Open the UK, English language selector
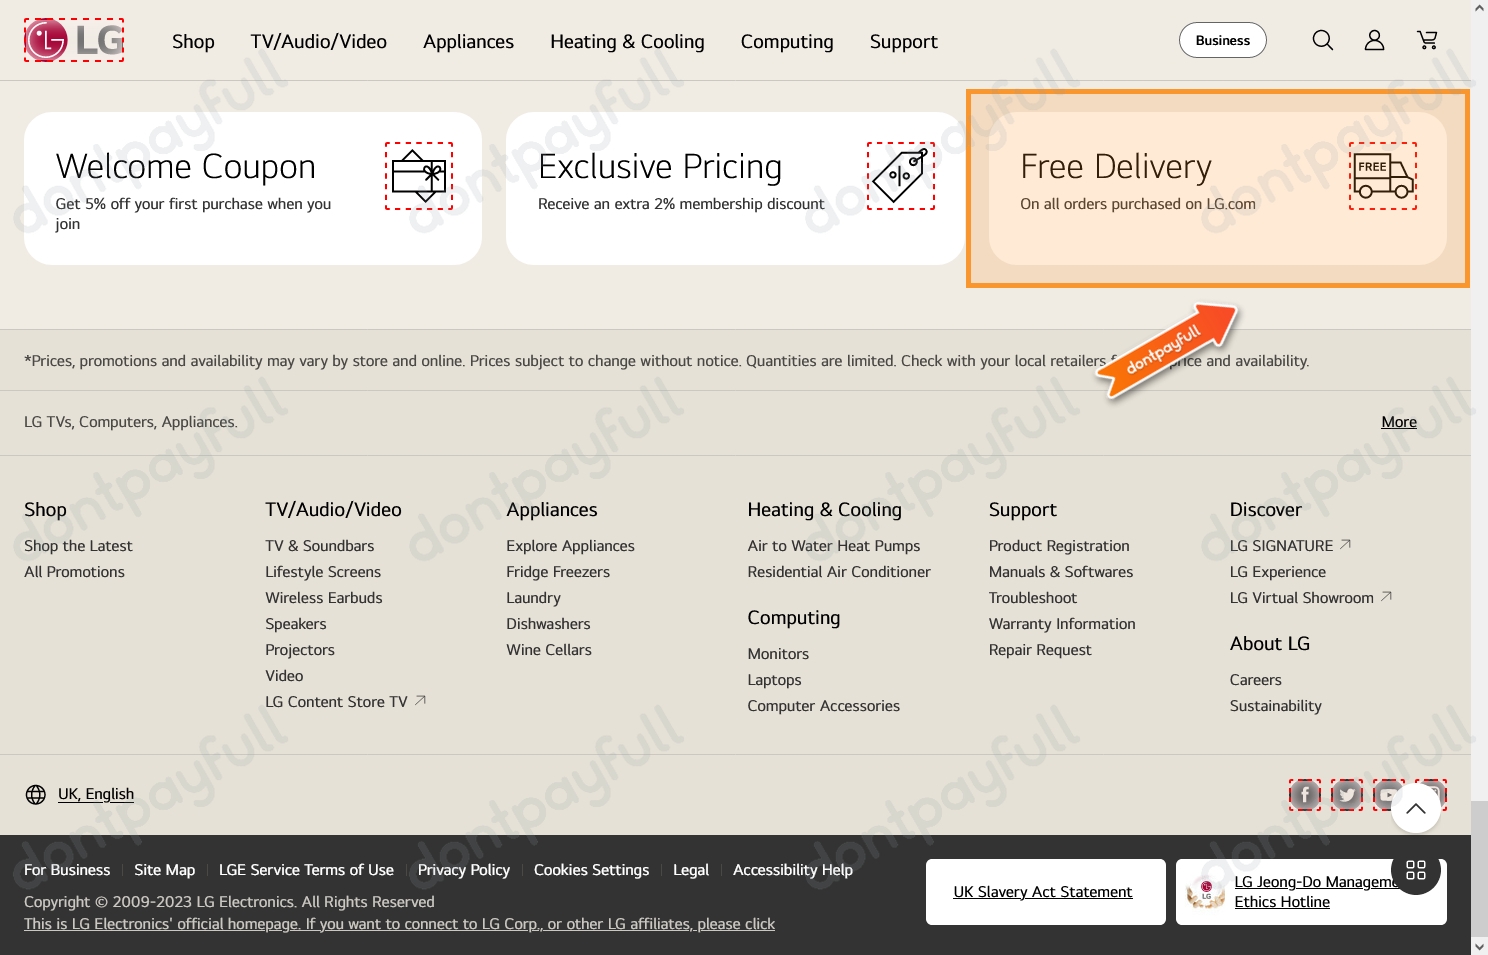Screen dimensions: 1488x955 pos(80,794)
